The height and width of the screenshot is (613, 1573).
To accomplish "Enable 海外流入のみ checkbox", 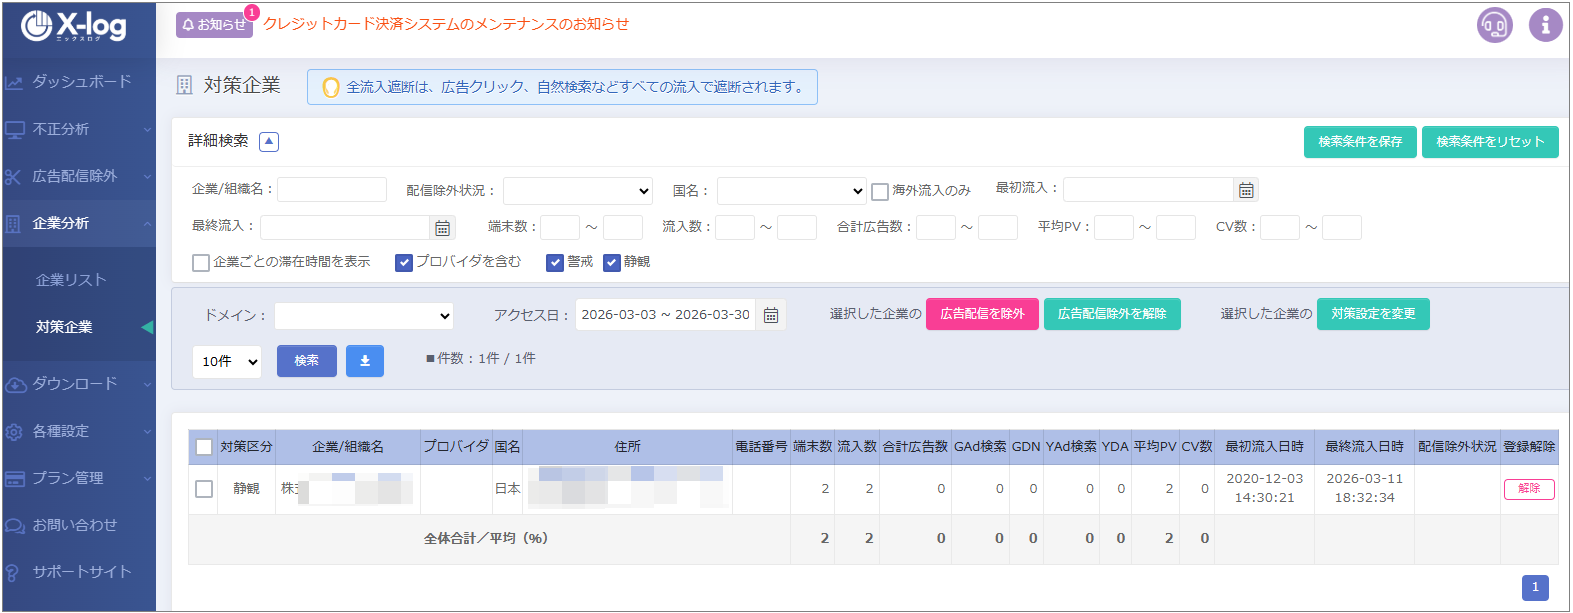I will point(880,191).
